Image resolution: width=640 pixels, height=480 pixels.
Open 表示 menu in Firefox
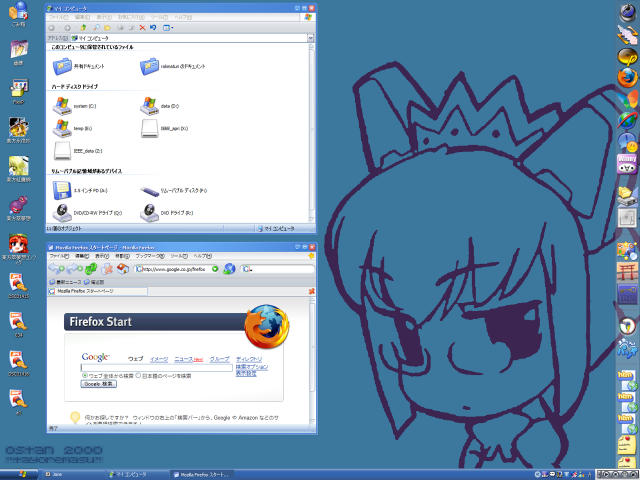102,256
